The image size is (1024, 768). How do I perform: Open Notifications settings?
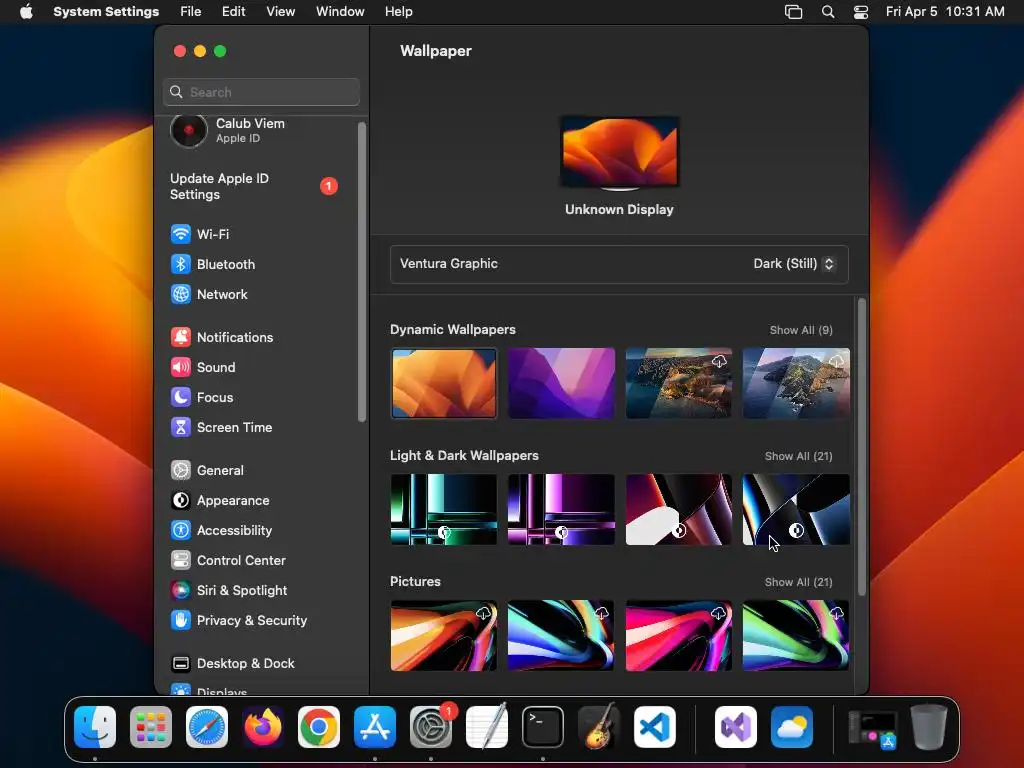click(x=222, y=337)
